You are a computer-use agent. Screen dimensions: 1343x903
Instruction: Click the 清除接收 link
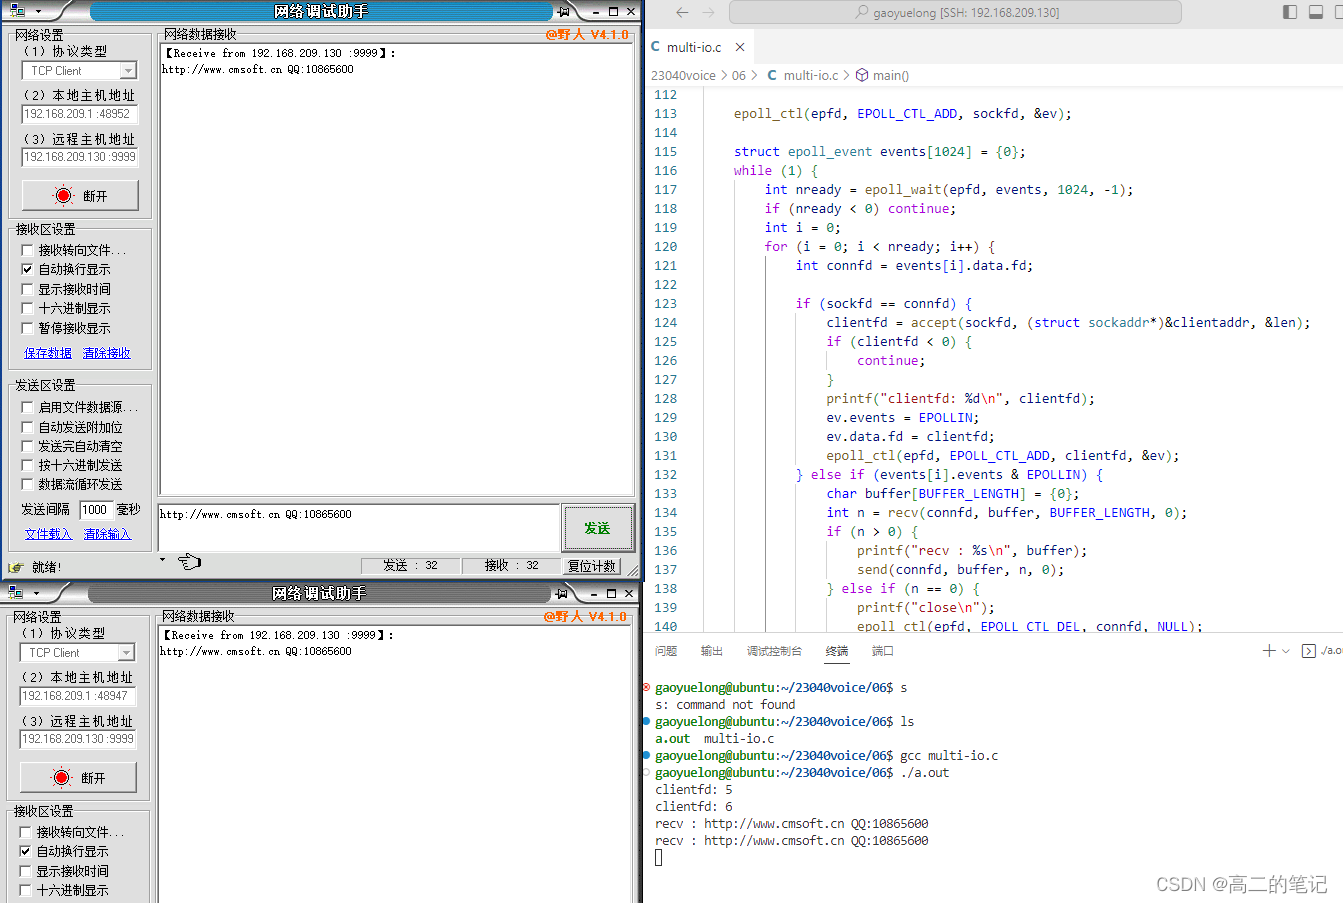click(107, 353)
